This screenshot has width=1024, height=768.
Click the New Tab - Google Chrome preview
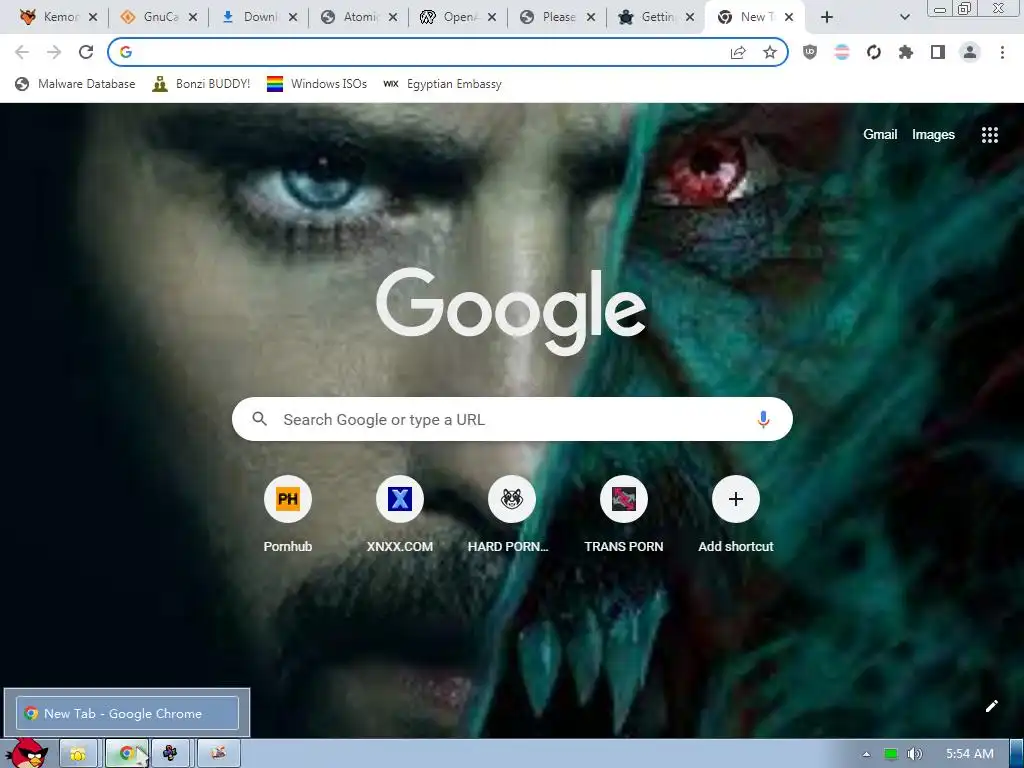point(127,713)
